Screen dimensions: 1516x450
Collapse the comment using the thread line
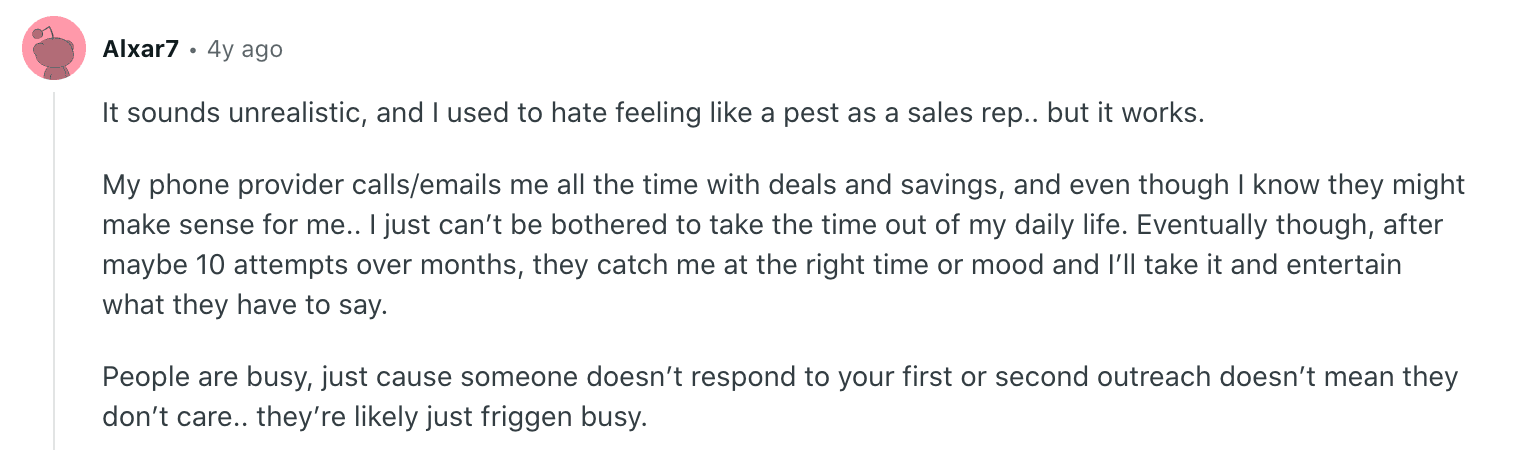point(54,270)
